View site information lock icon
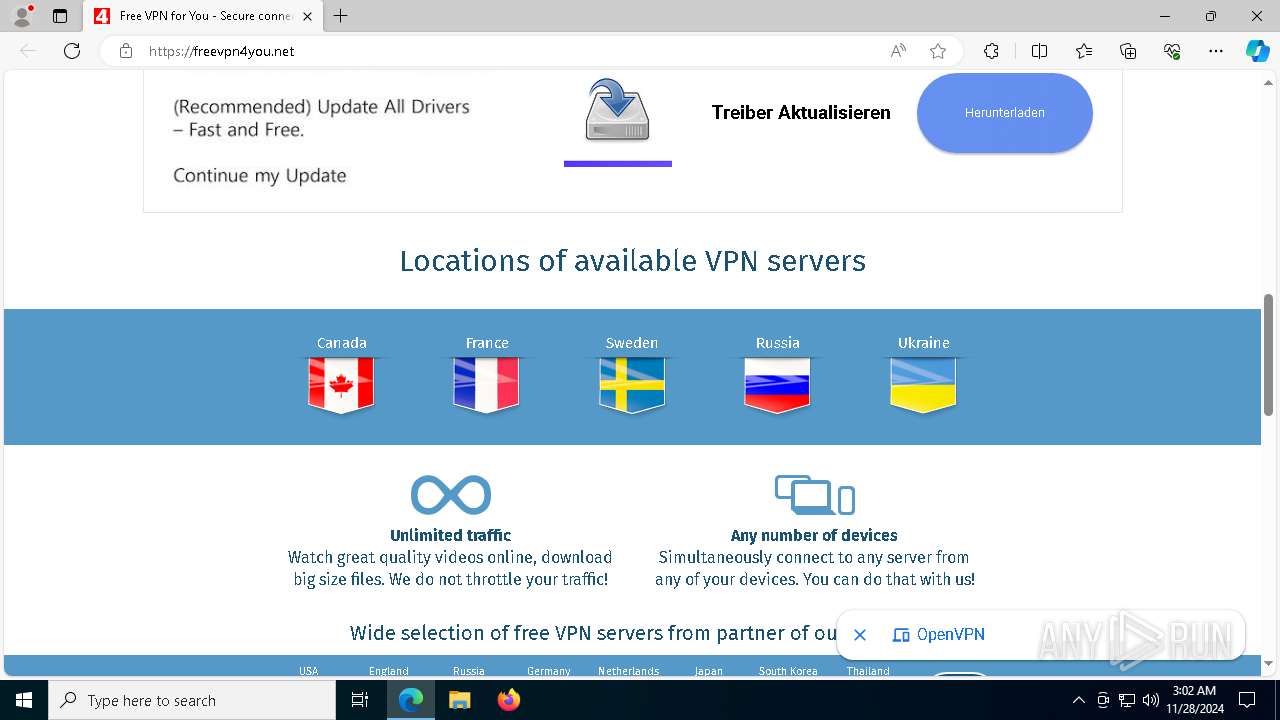 point(126,51)
